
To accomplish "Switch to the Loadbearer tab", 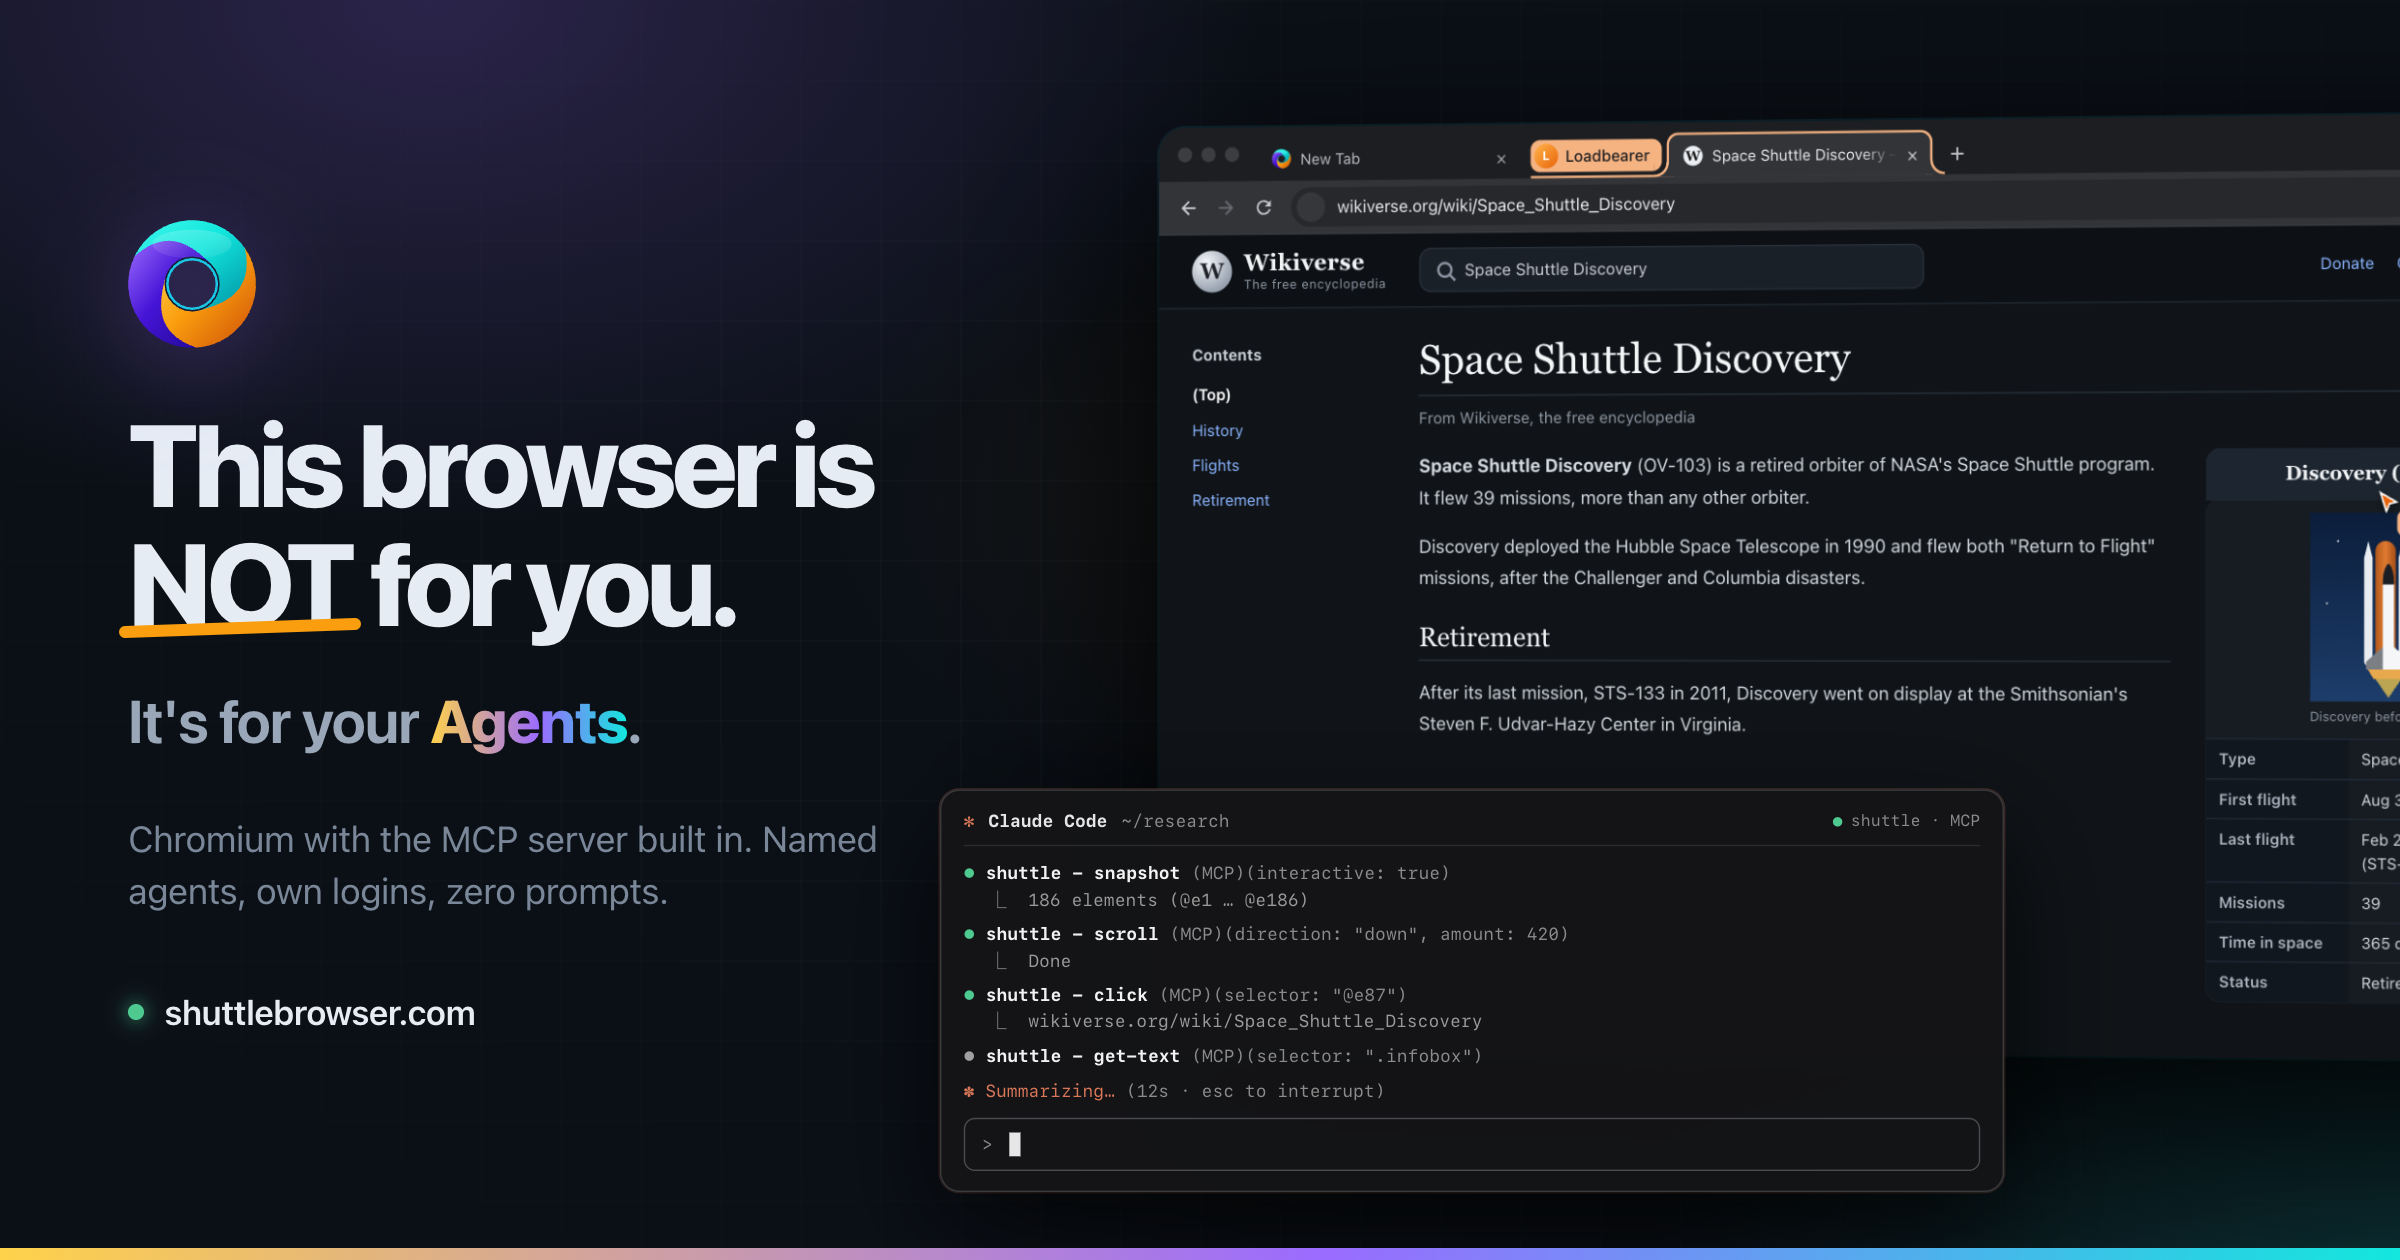I will (1596, 156).
